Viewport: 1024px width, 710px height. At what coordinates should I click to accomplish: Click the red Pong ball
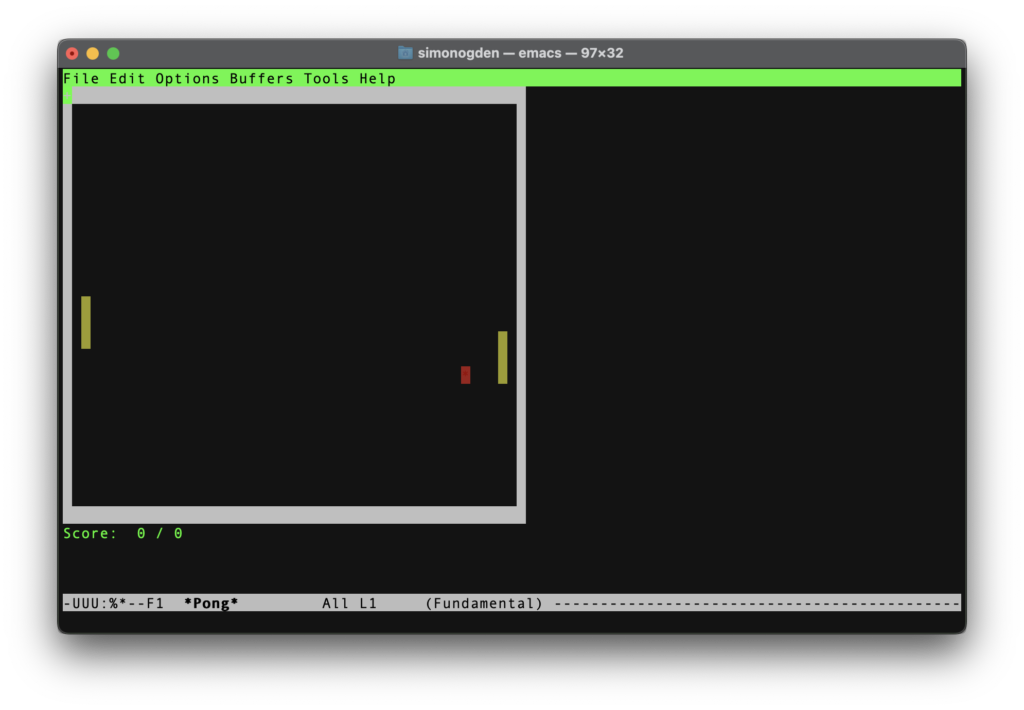[466, 375]
